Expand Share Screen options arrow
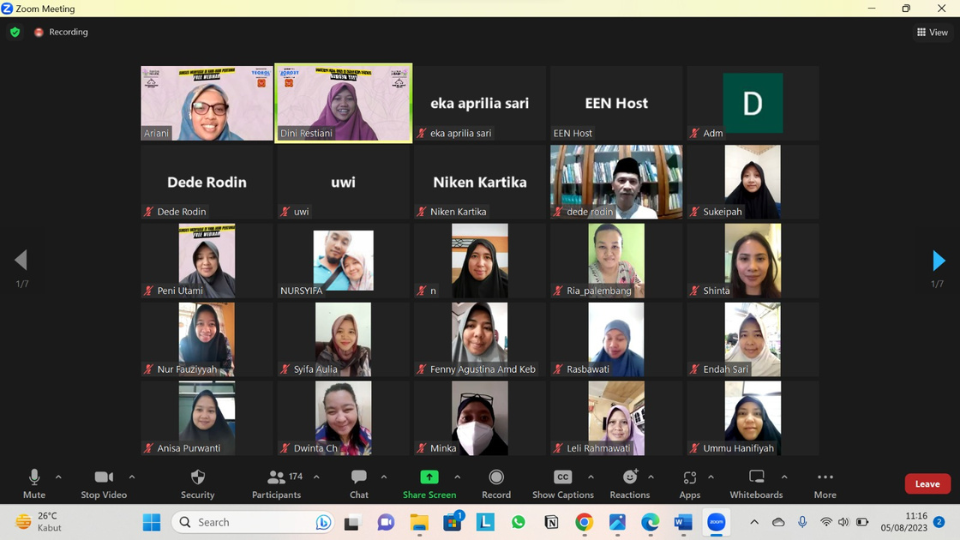This screenshot has width=960, height=540. click(457, 477)
